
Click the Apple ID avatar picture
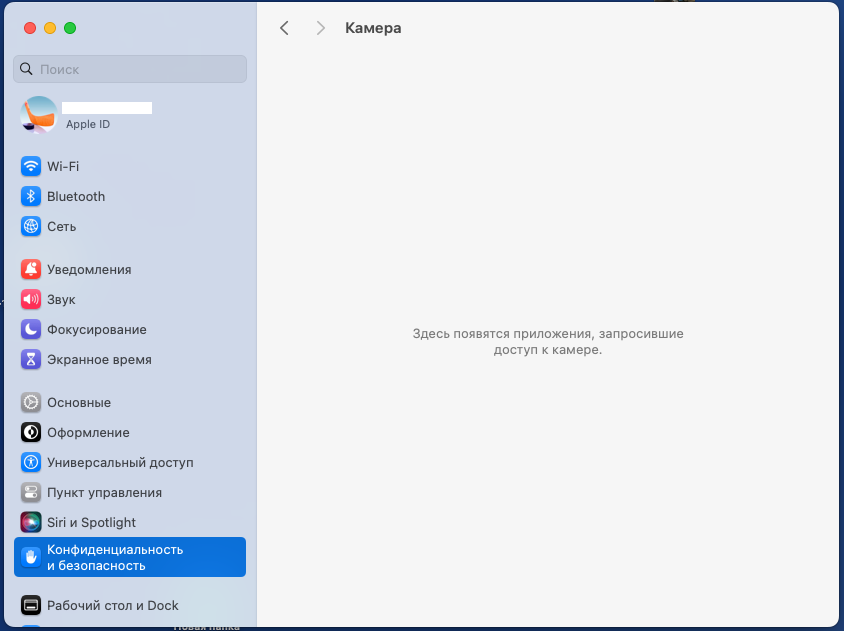[x=39, y=115]
